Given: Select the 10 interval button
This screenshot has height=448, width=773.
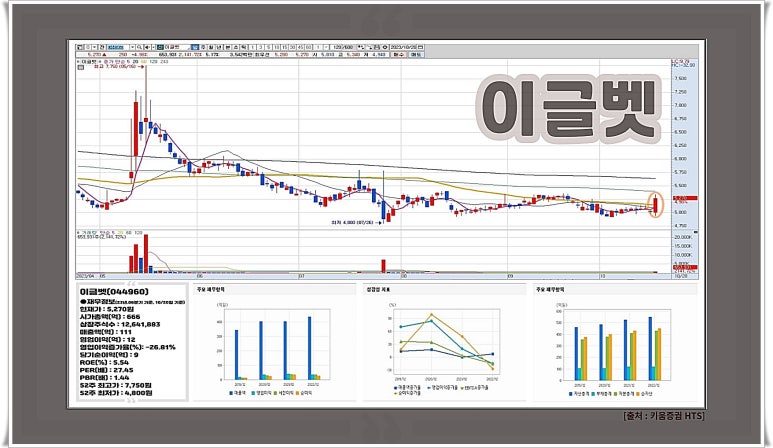Looking at the screenshot, I should pos(277,47).
